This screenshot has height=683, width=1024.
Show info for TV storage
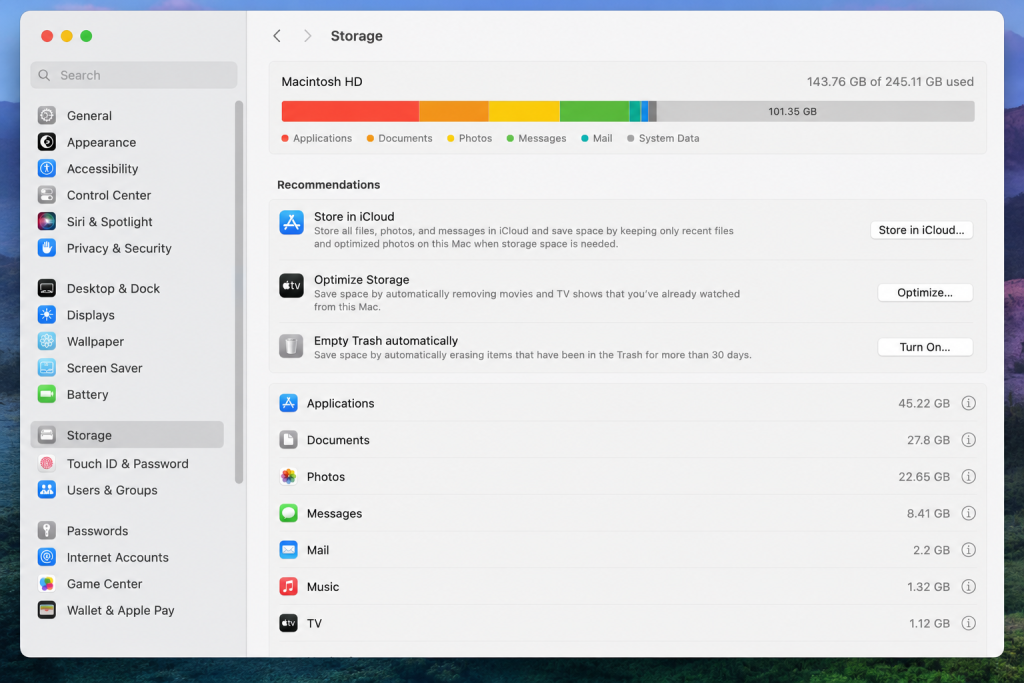(x=968, y=623)
